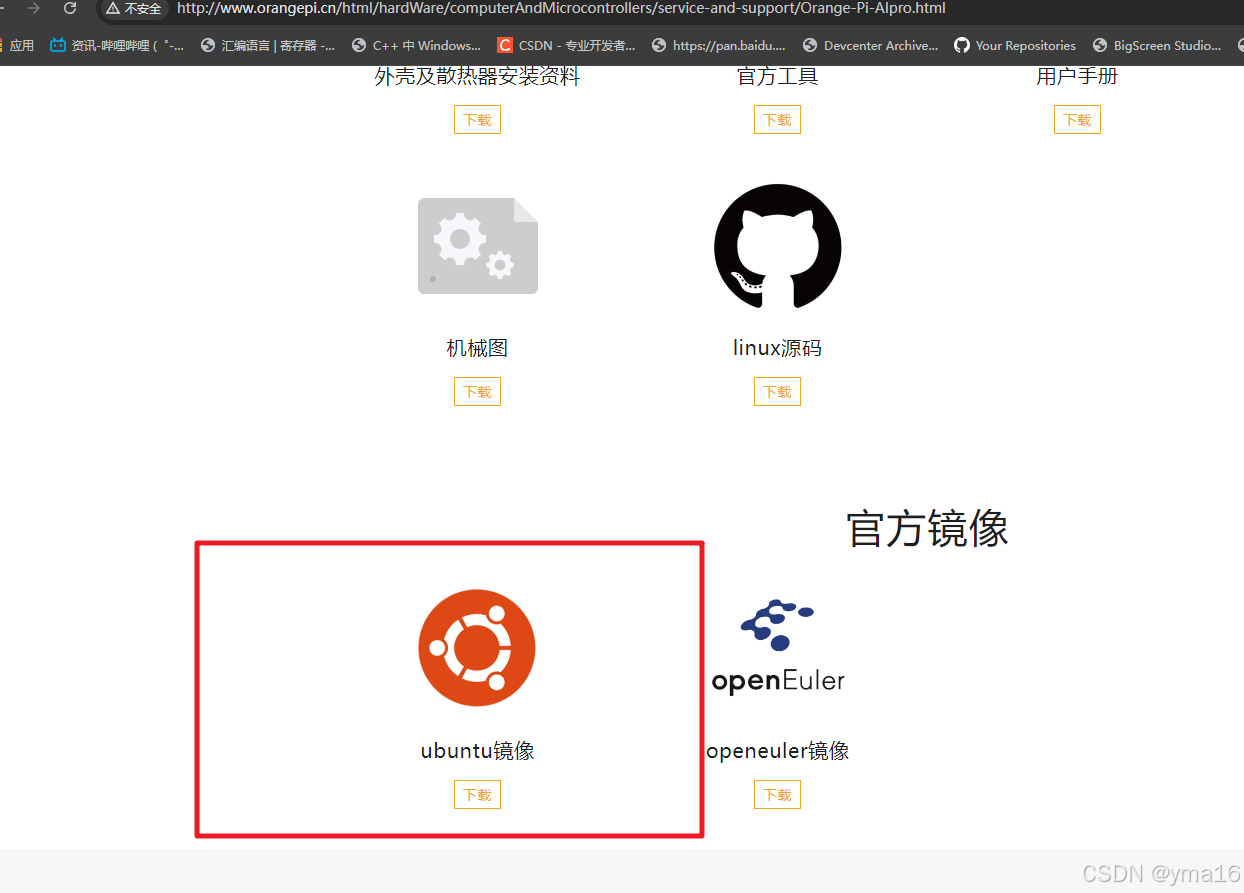This screenshot has height=893, width=1244.
Task: Click the browser forward arrow
Action: (x=33, y=8)
